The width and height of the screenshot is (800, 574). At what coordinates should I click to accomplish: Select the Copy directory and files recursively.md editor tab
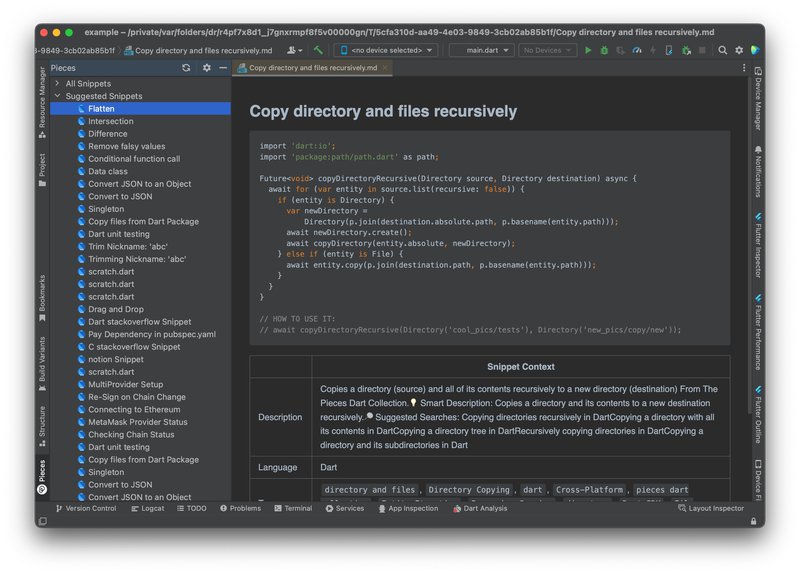(x=312, y=68)
